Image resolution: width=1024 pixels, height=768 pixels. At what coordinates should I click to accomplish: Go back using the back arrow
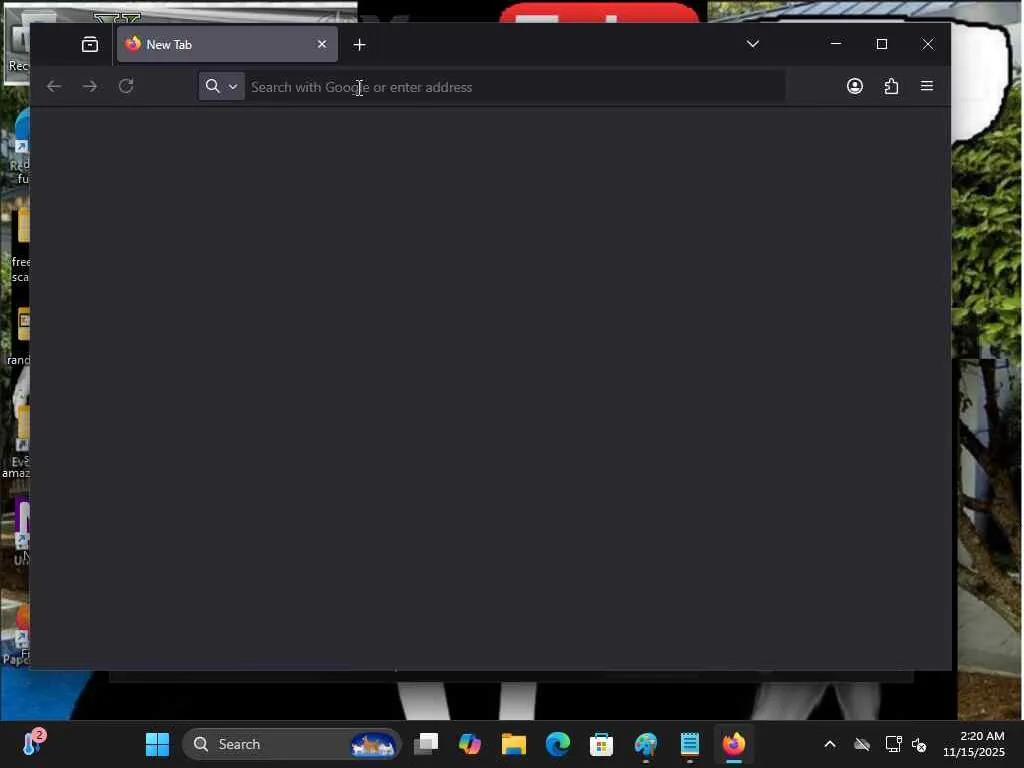pos(54,86)
